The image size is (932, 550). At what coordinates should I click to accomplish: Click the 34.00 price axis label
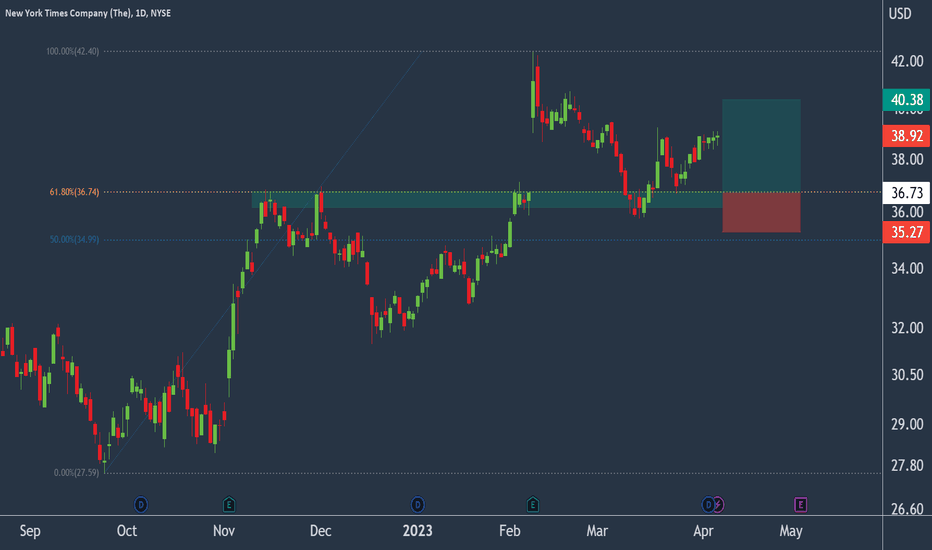[x=907, y=269]
